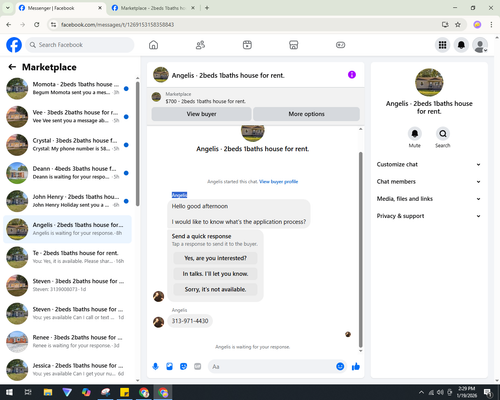500x400 pixels.
Task: Open the tab search dropdown arrow
Action: (8, 8)
